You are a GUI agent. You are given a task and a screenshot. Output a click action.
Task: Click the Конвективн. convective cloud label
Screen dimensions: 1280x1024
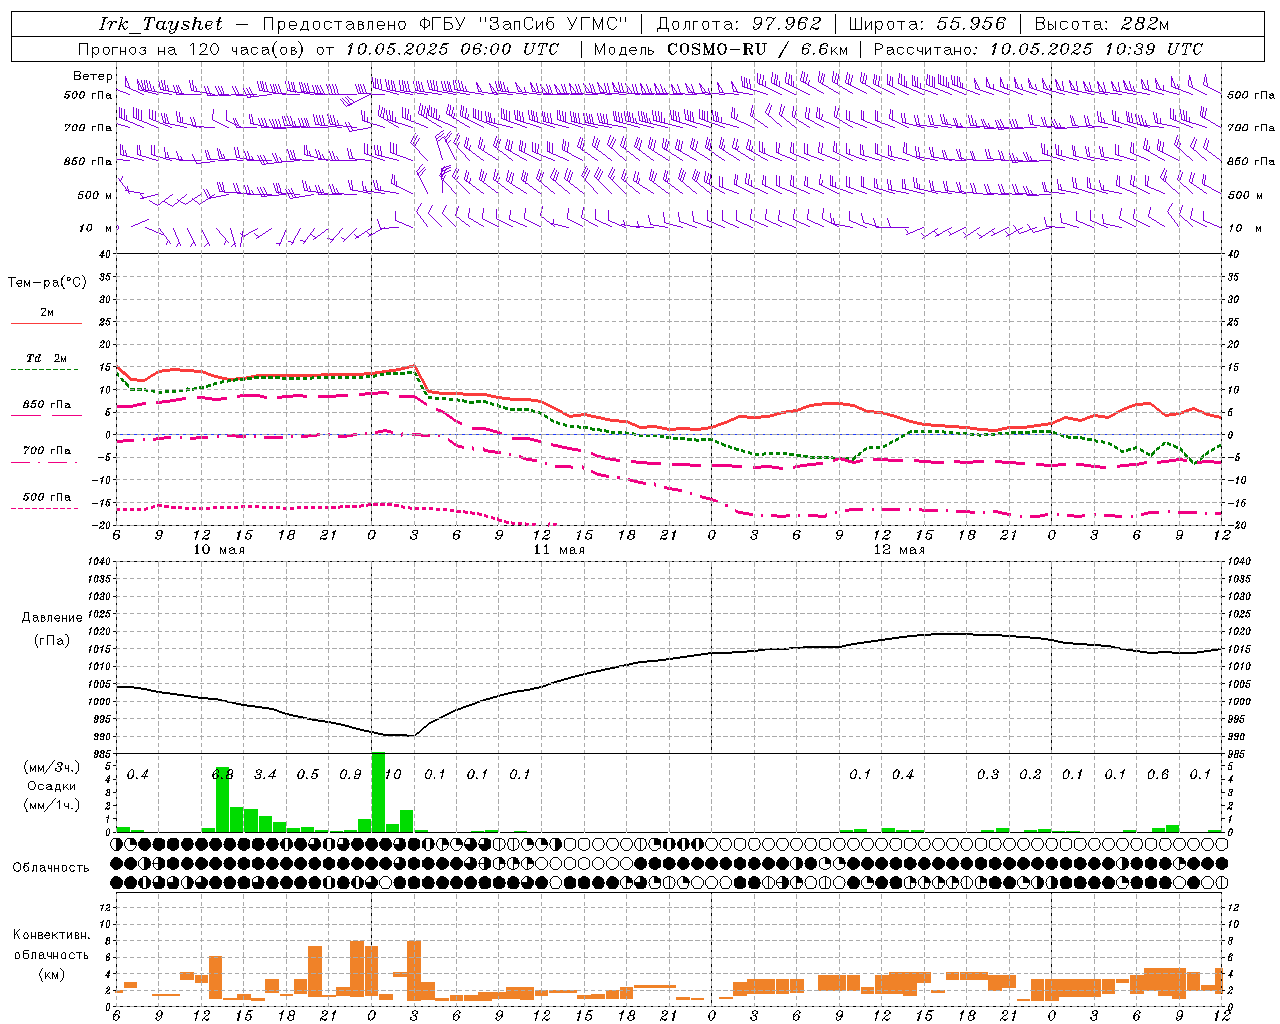[51, 935]
